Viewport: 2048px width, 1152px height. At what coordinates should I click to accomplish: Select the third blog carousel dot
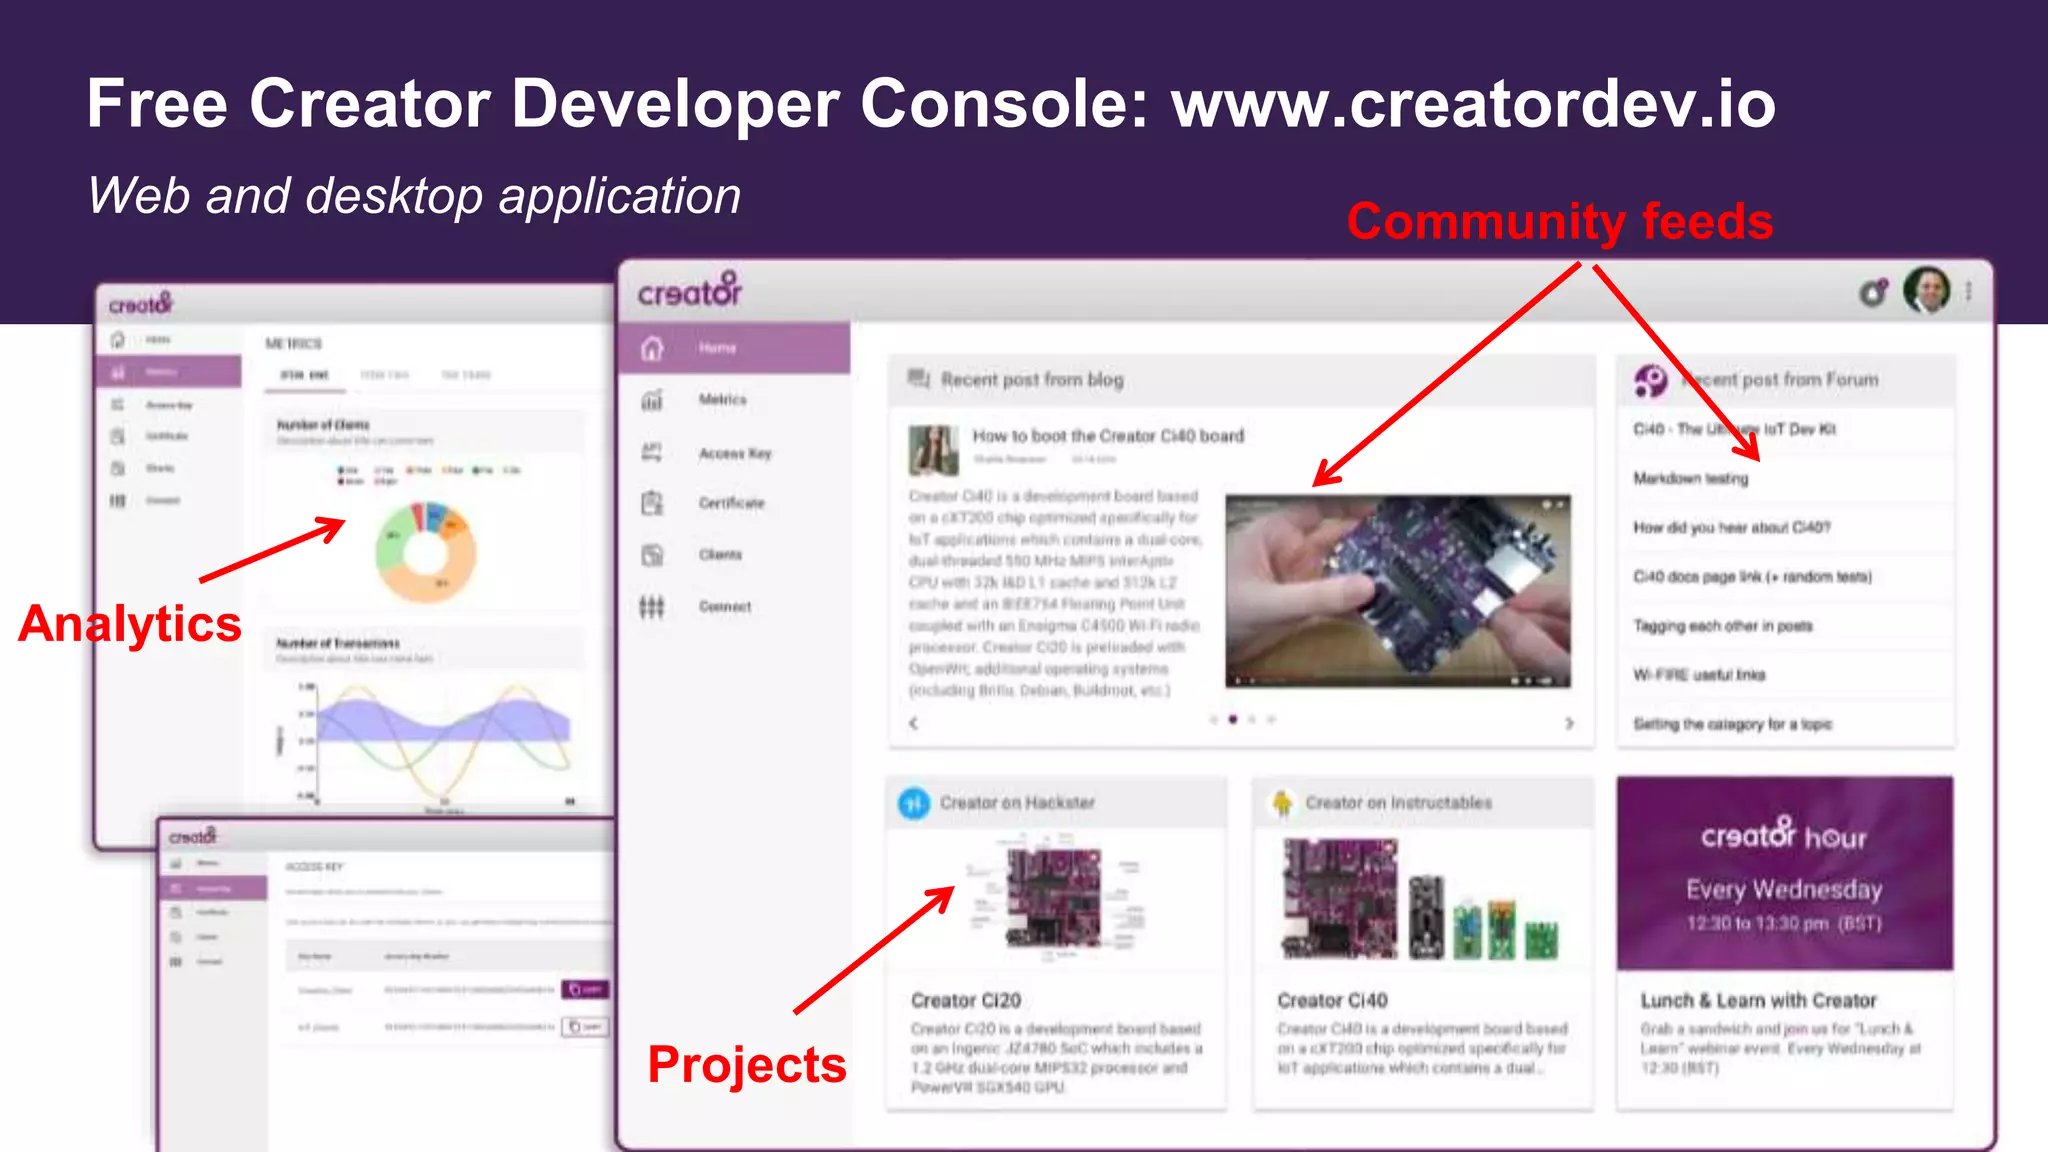[x=1252, y=719]
